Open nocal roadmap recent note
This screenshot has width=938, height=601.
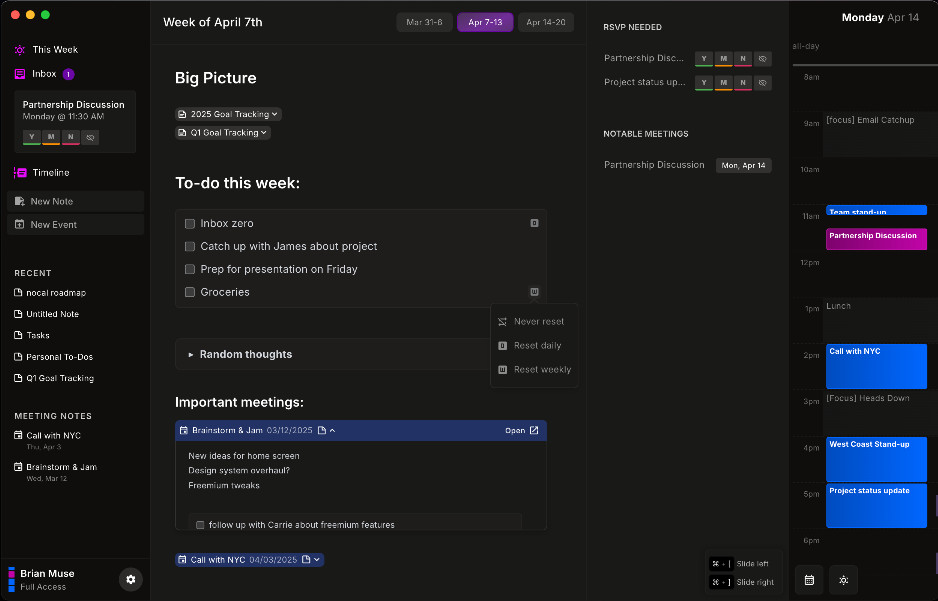(50, 293)
